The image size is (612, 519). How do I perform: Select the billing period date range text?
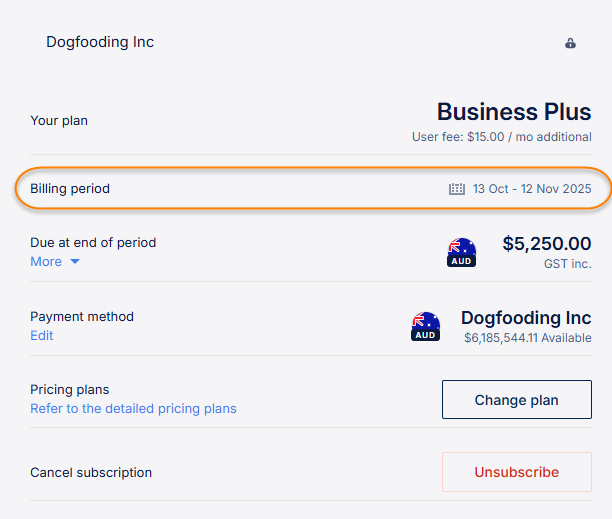pos(532,188)
